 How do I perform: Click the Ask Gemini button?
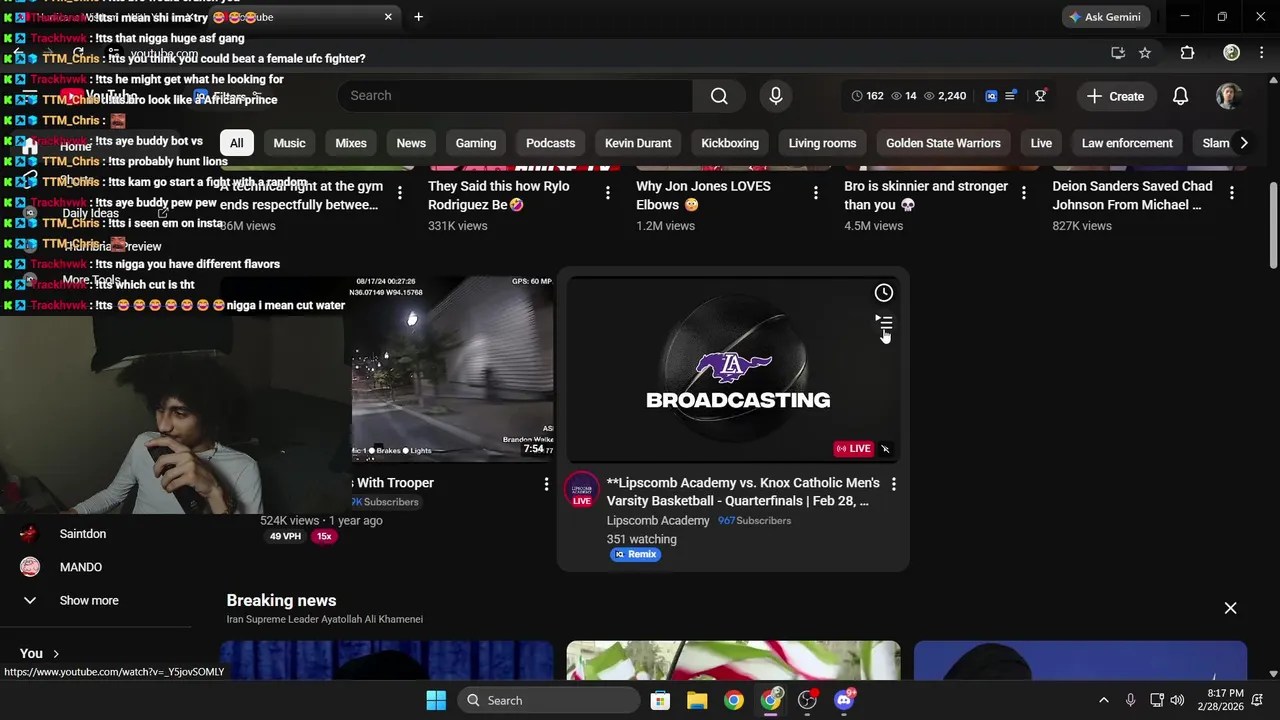pyautogui.click(x=1105, y=17)
